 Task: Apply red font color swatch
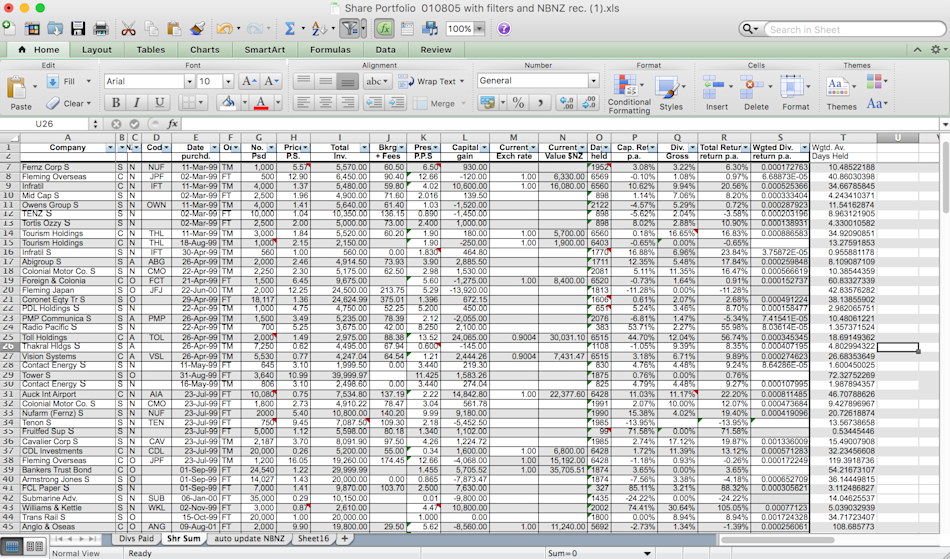coord(261,102)
